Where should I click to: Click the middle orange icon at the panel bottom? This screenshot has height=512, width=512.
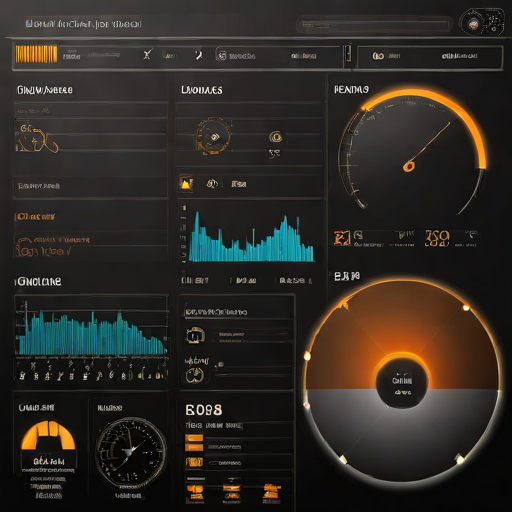(x=232, y=491)
